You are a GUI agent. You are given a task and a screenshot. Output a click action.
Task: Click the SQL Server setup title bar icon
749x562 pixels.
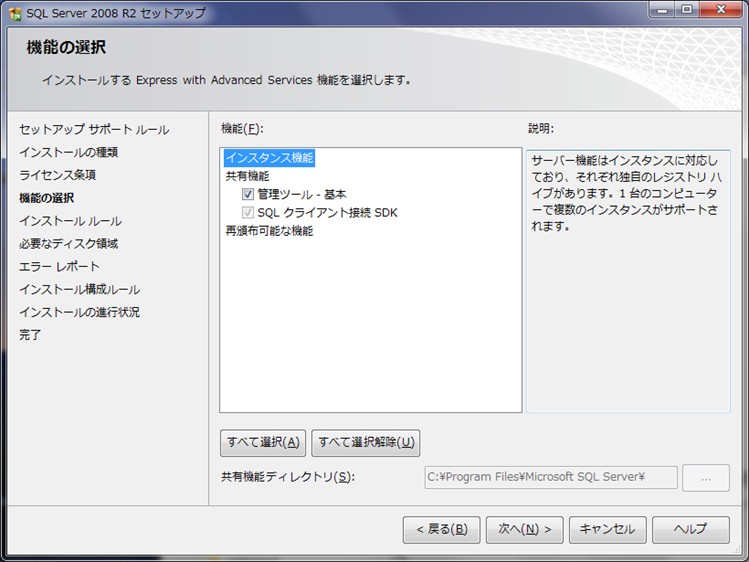15,14
